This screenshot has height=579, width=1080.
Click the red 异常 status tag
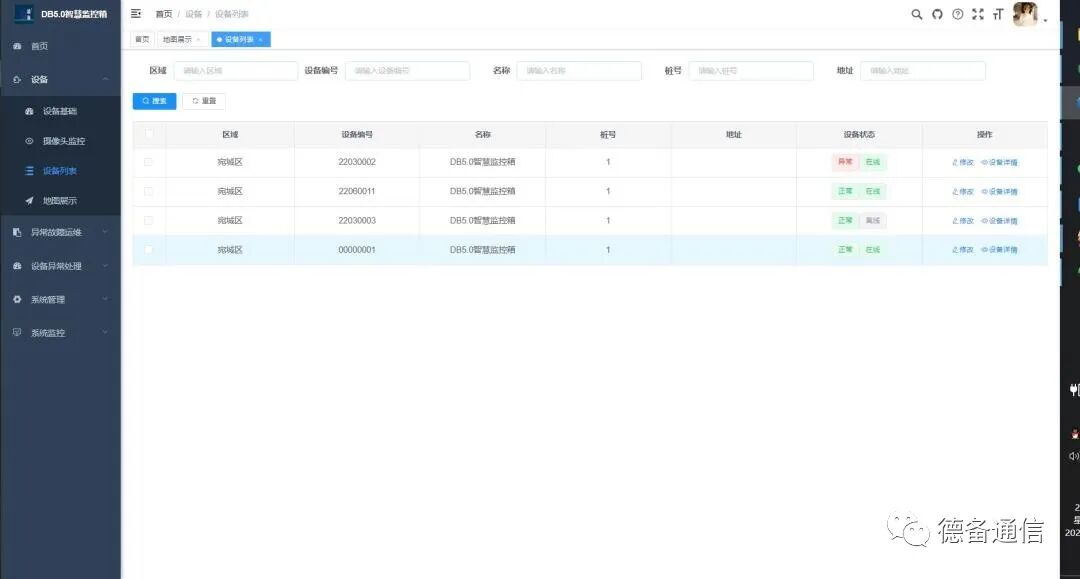[845, 162]
